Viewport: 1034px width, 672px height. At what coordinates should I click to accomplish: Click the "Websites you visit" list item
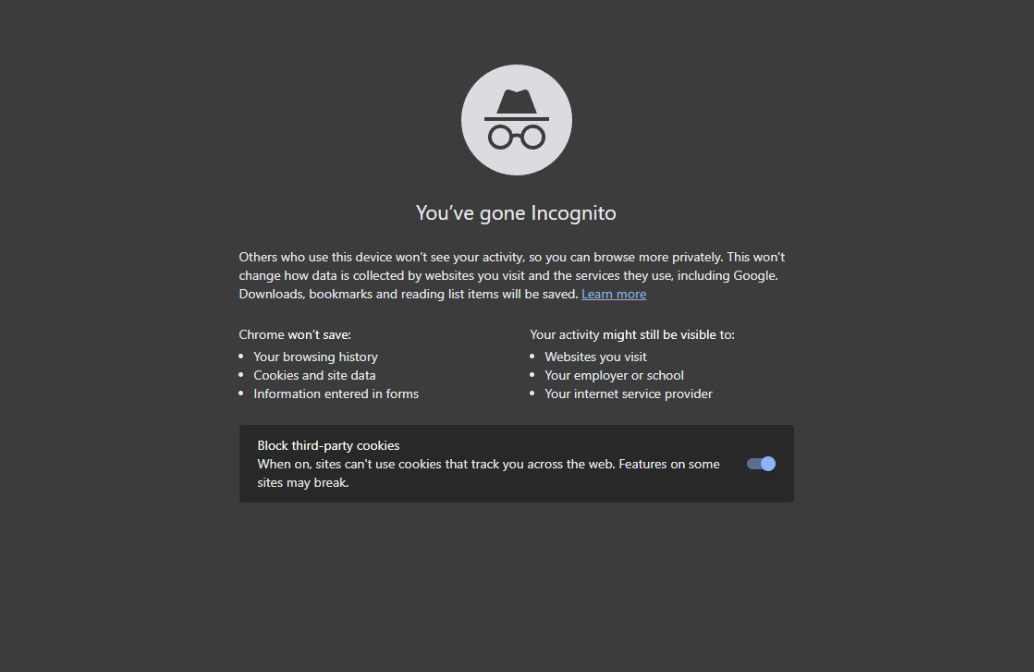click(x=595, y=357)
